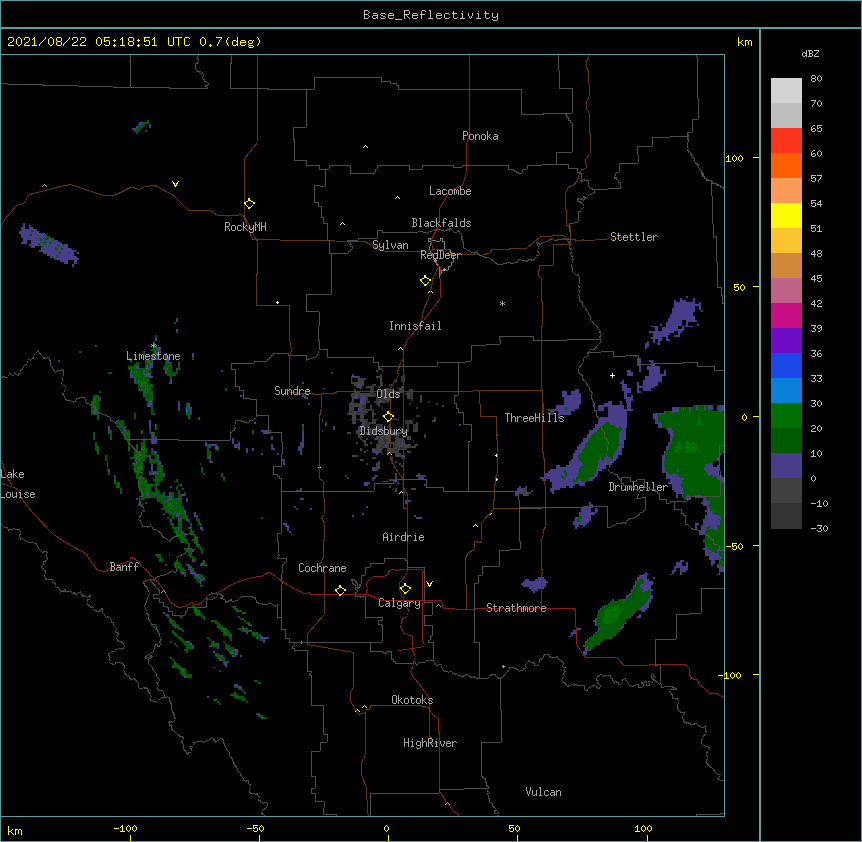Click the Blackfalds city label
Viewport: 862px width, 842px height.
(x=441, y=223)
